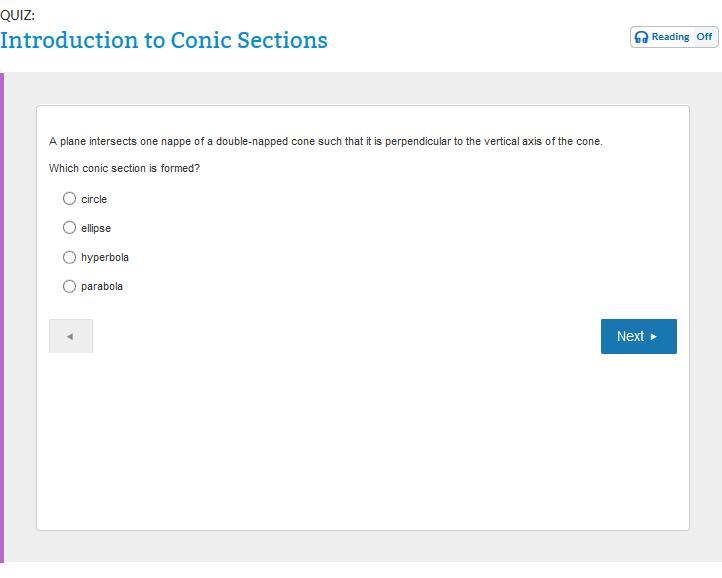Image resolution: width=722 pixels, height=578 pixels.
Task: Click the arrow icon on Next
Action: 654,336
